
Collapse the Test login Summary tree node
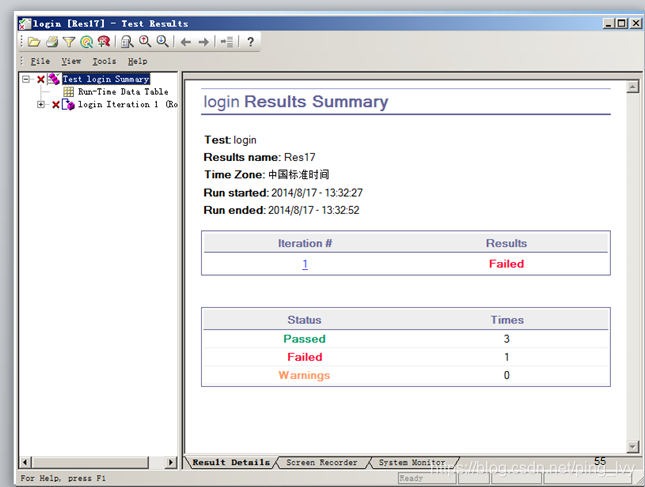click(26, 79)
